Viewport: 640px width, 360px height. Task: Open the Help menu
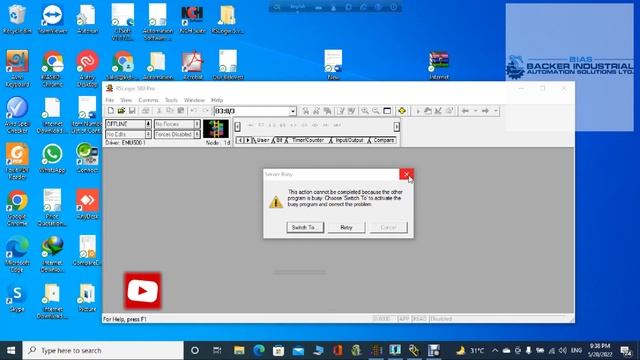click(217, 100)
